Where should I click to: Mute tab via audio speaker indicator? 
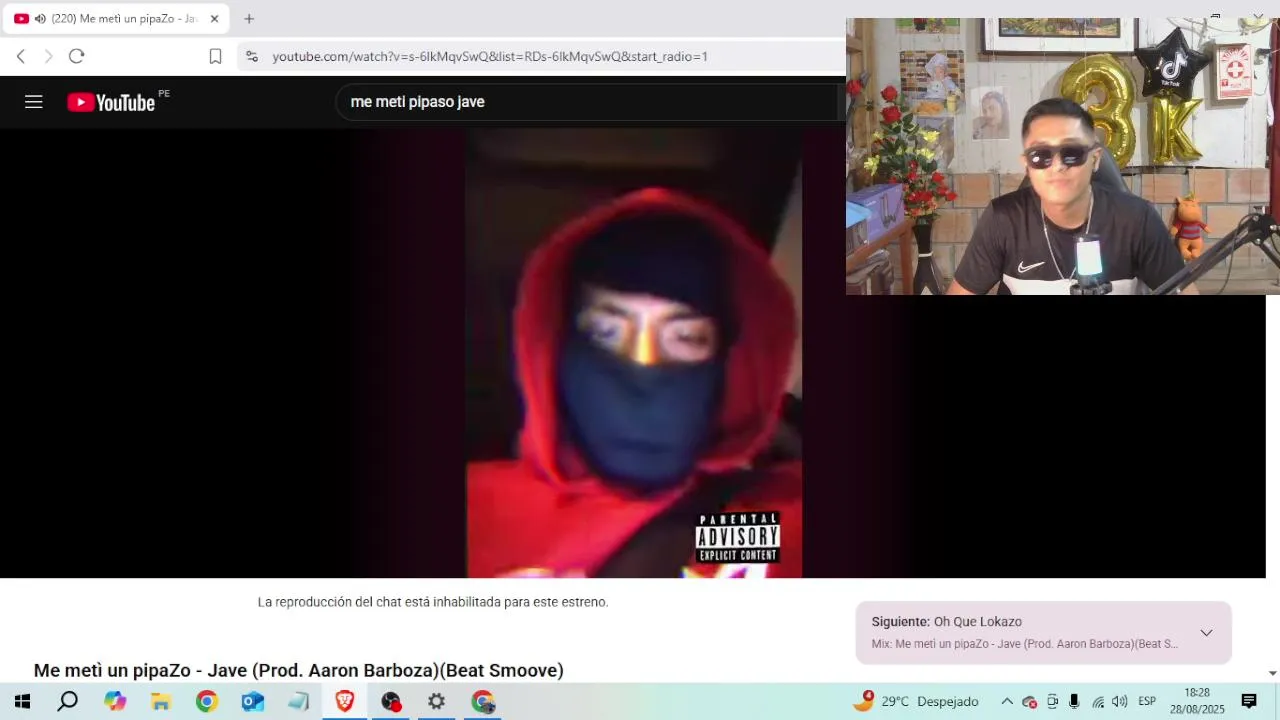tap(40, 19)
